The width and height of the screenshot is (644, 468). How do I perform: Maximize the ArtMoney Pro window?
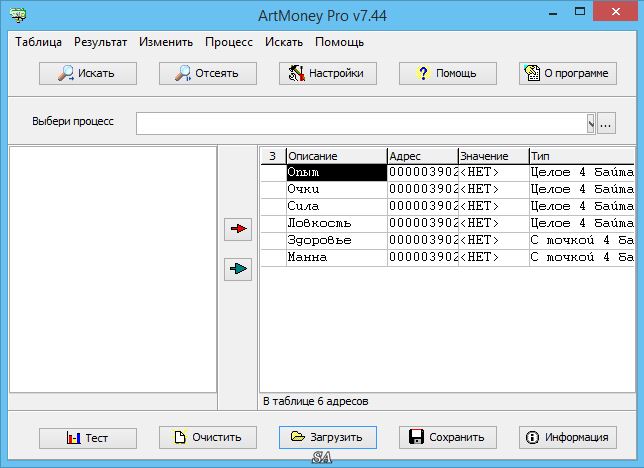tap(580, 12)
